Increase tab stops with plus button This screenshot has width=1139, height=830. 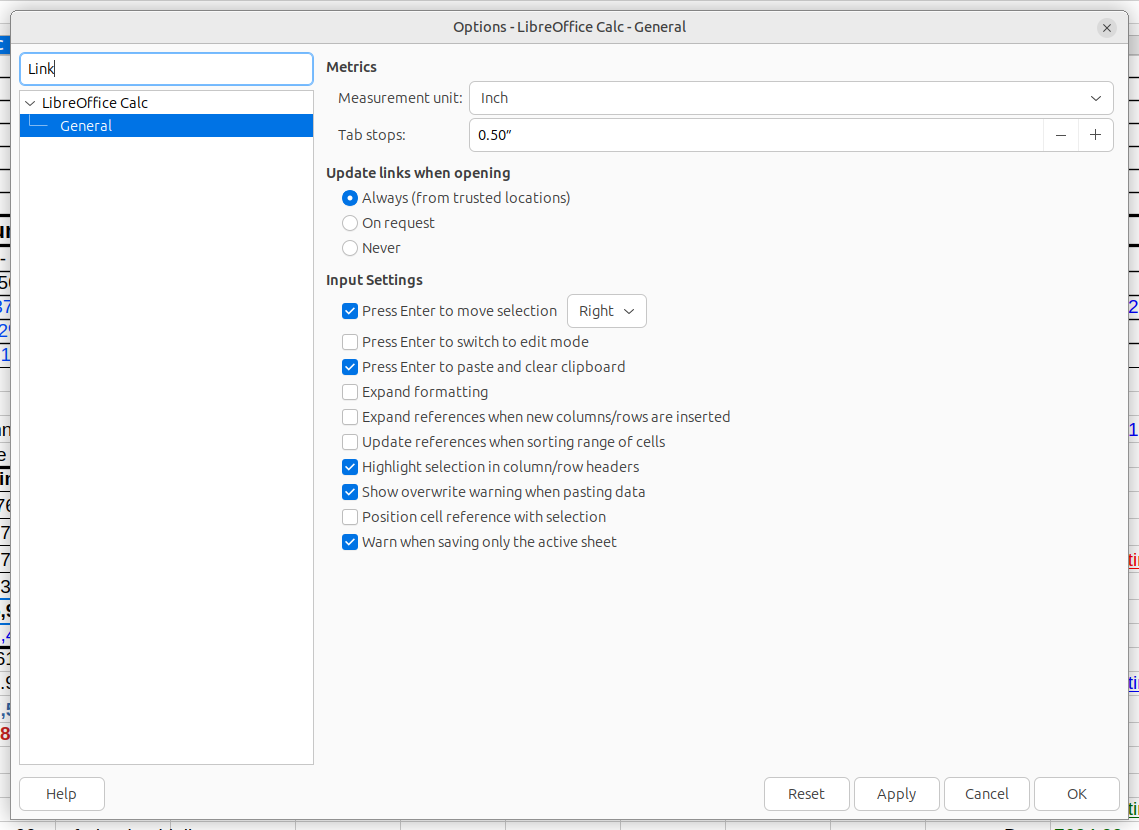[1095, 135]
